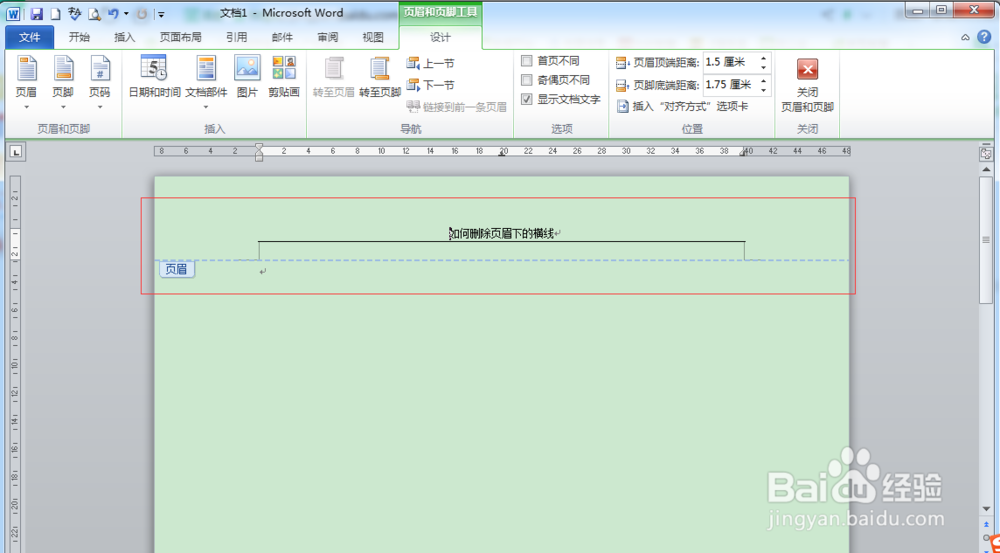Image resolution: width=1000 pixels, height=553 pixels.
Task: Click the center tab stop marker on ruler
Action: coord(503,154)
